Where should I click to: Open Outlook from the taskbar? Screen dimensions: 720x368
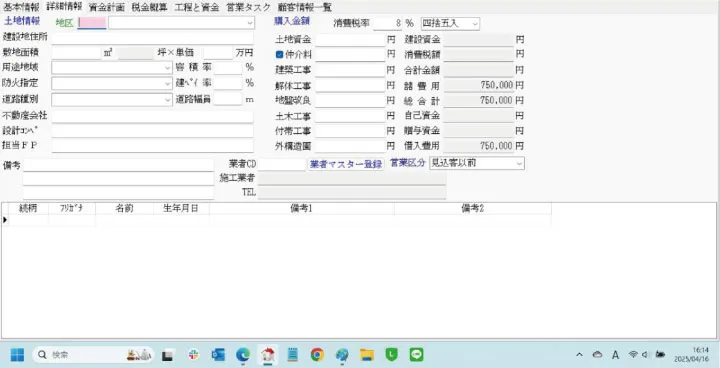pyautogui.click(x=218, y=355)
